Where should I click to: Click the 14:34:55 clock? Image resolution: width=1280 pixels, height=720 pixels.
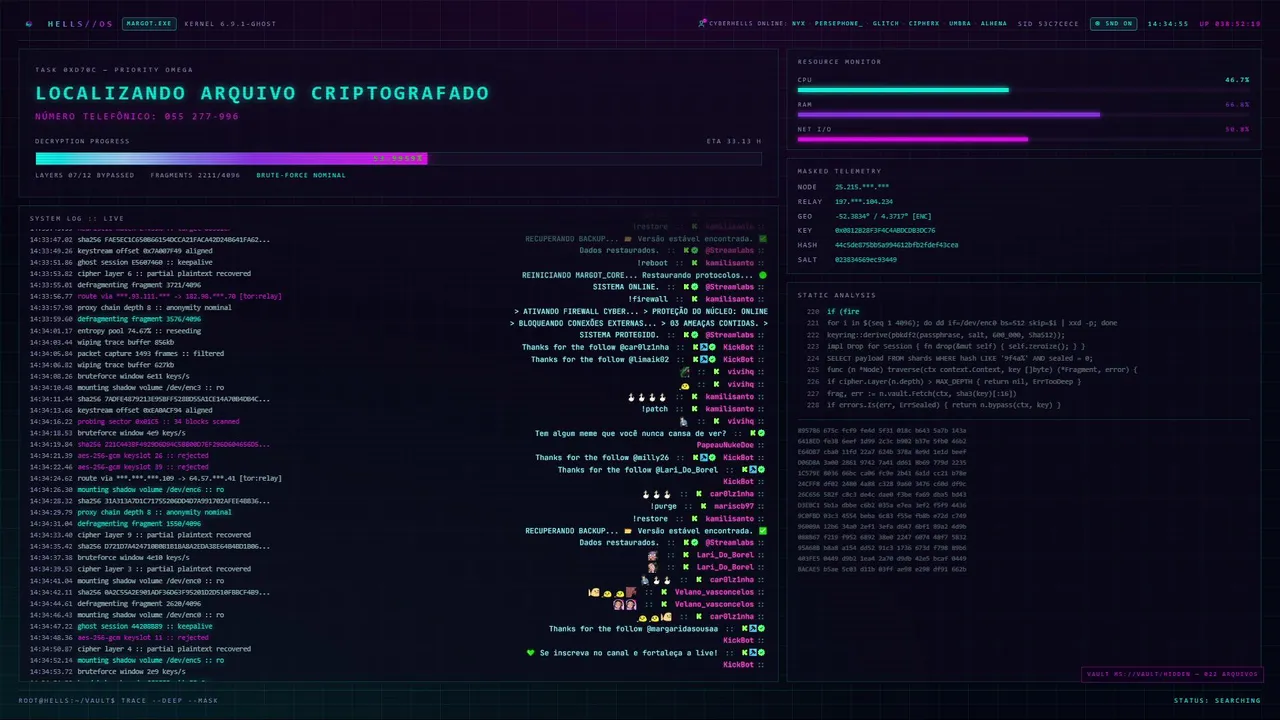[1168, 23]
